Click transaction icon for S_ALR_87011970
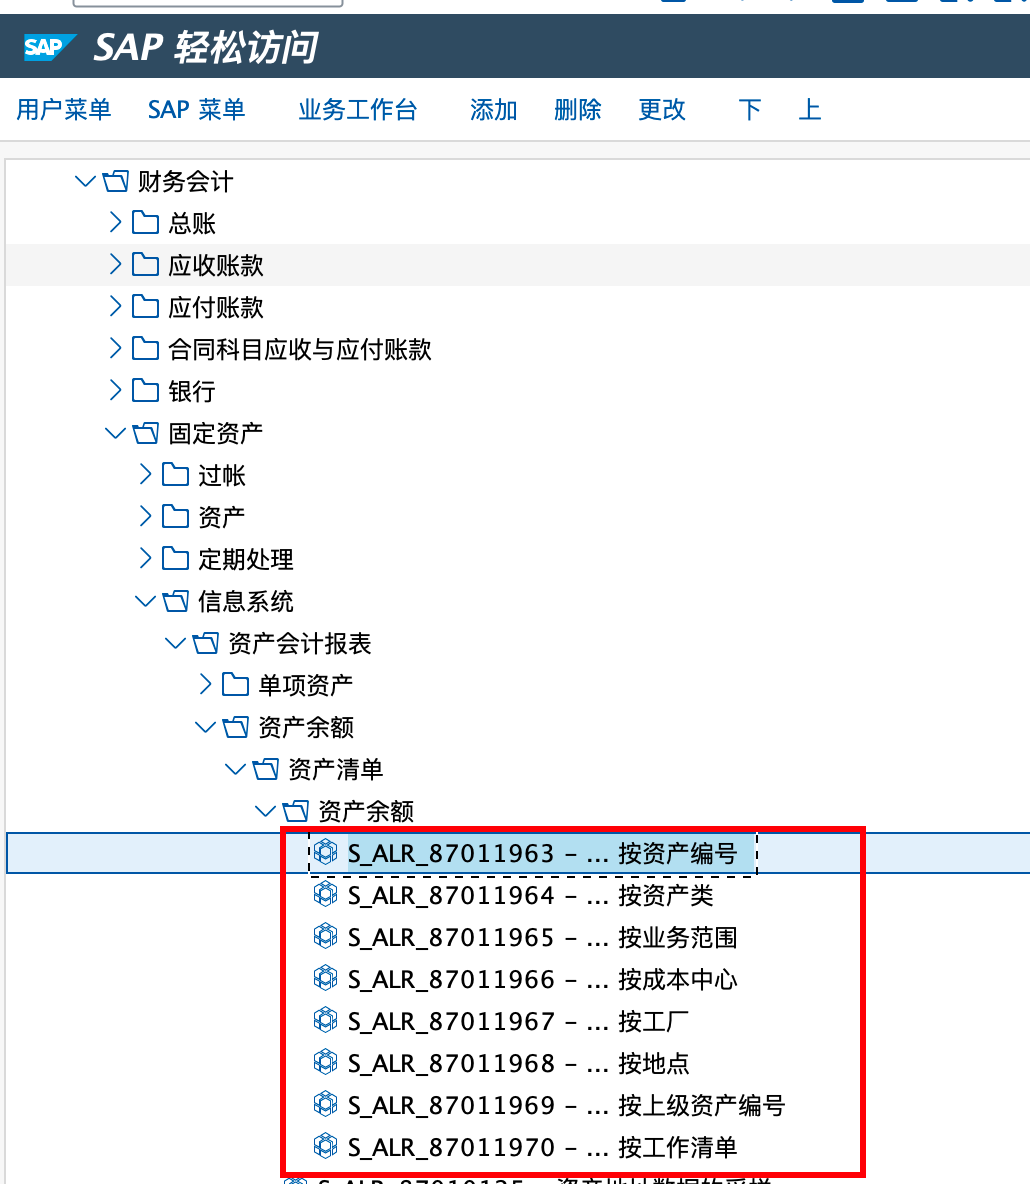The height and width of the screenshot is (1184, 1030). pos(325,1146)
